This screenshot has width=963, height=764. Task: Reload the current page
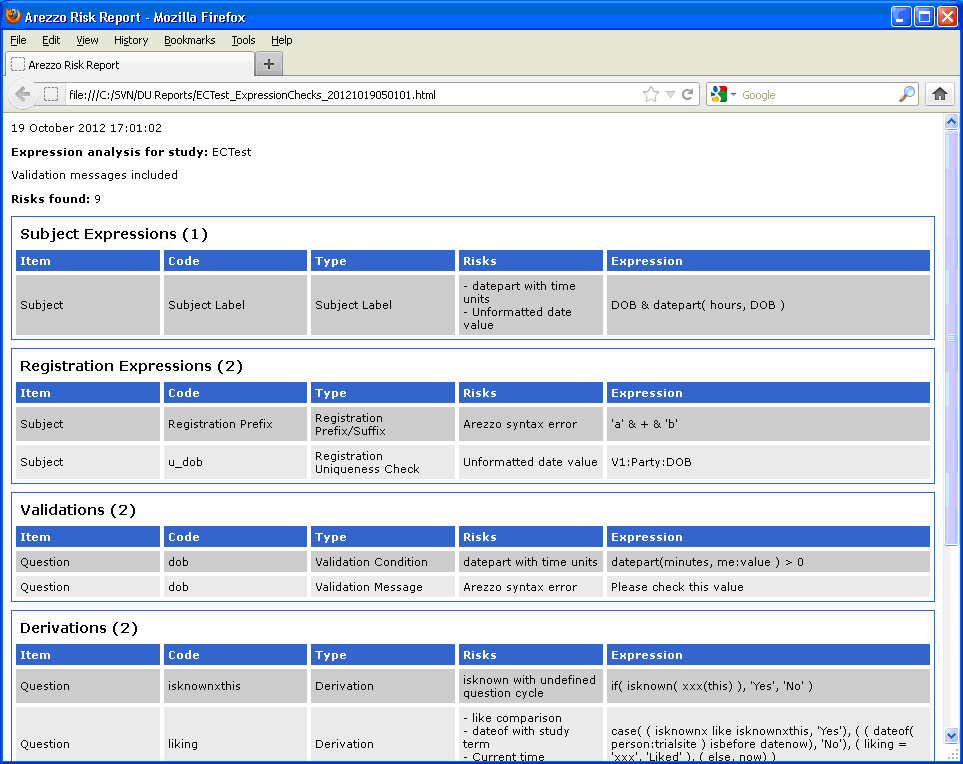(688, 95)
